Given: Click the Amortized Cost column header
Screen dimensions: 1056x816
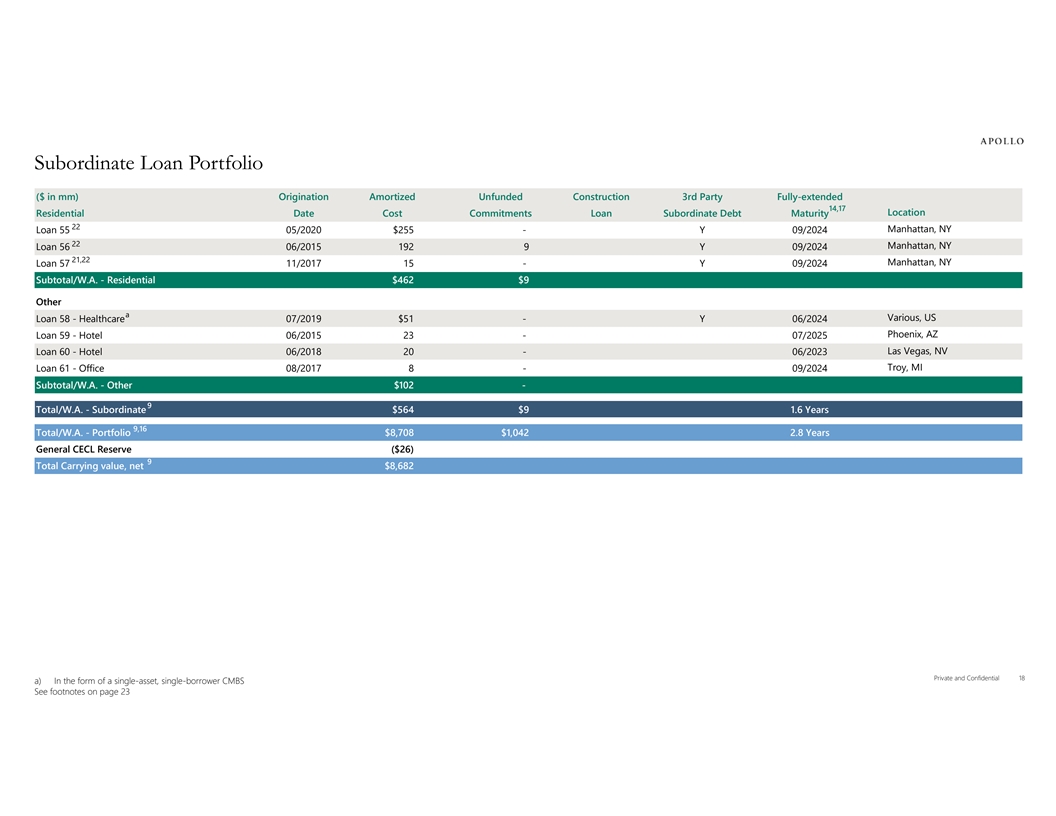Looking at the screenshot, I should [x=392, y=205].
